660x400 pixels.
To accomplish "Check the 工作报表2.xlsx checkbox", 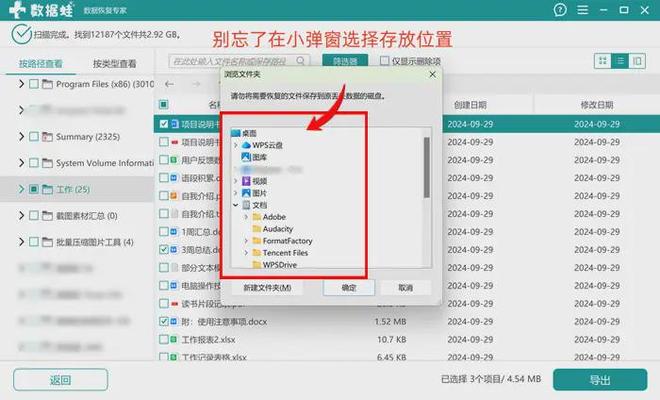I will click(163, 339).
